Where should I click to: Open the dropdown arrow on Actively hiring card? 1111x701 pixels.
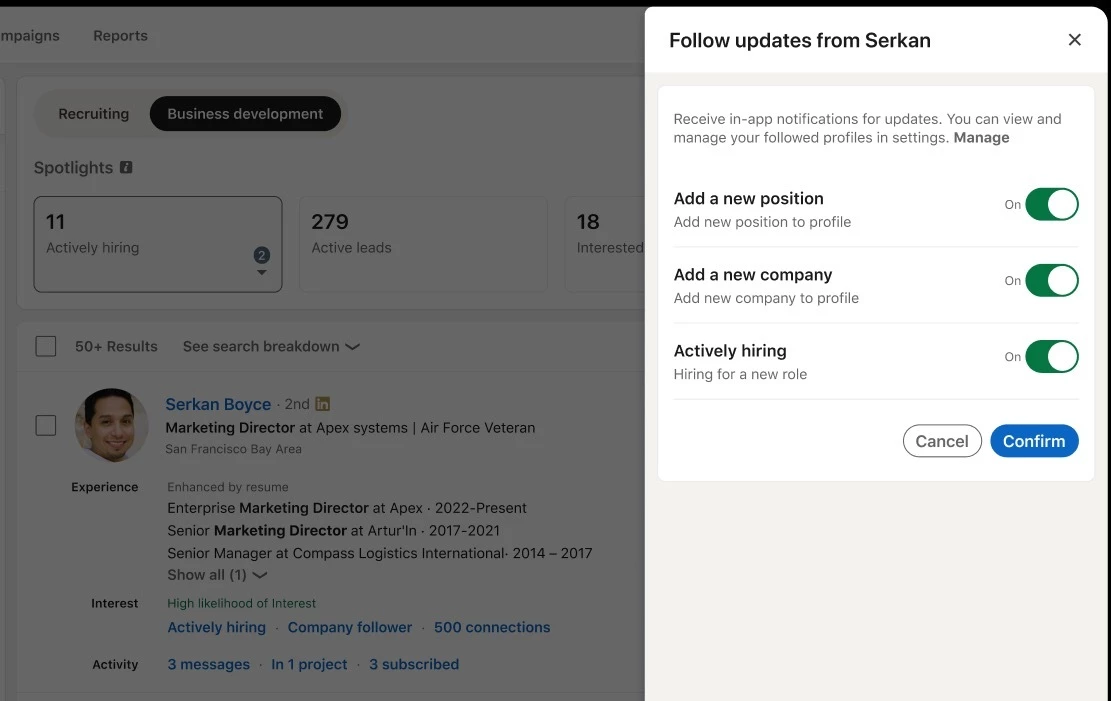[261, 272]
